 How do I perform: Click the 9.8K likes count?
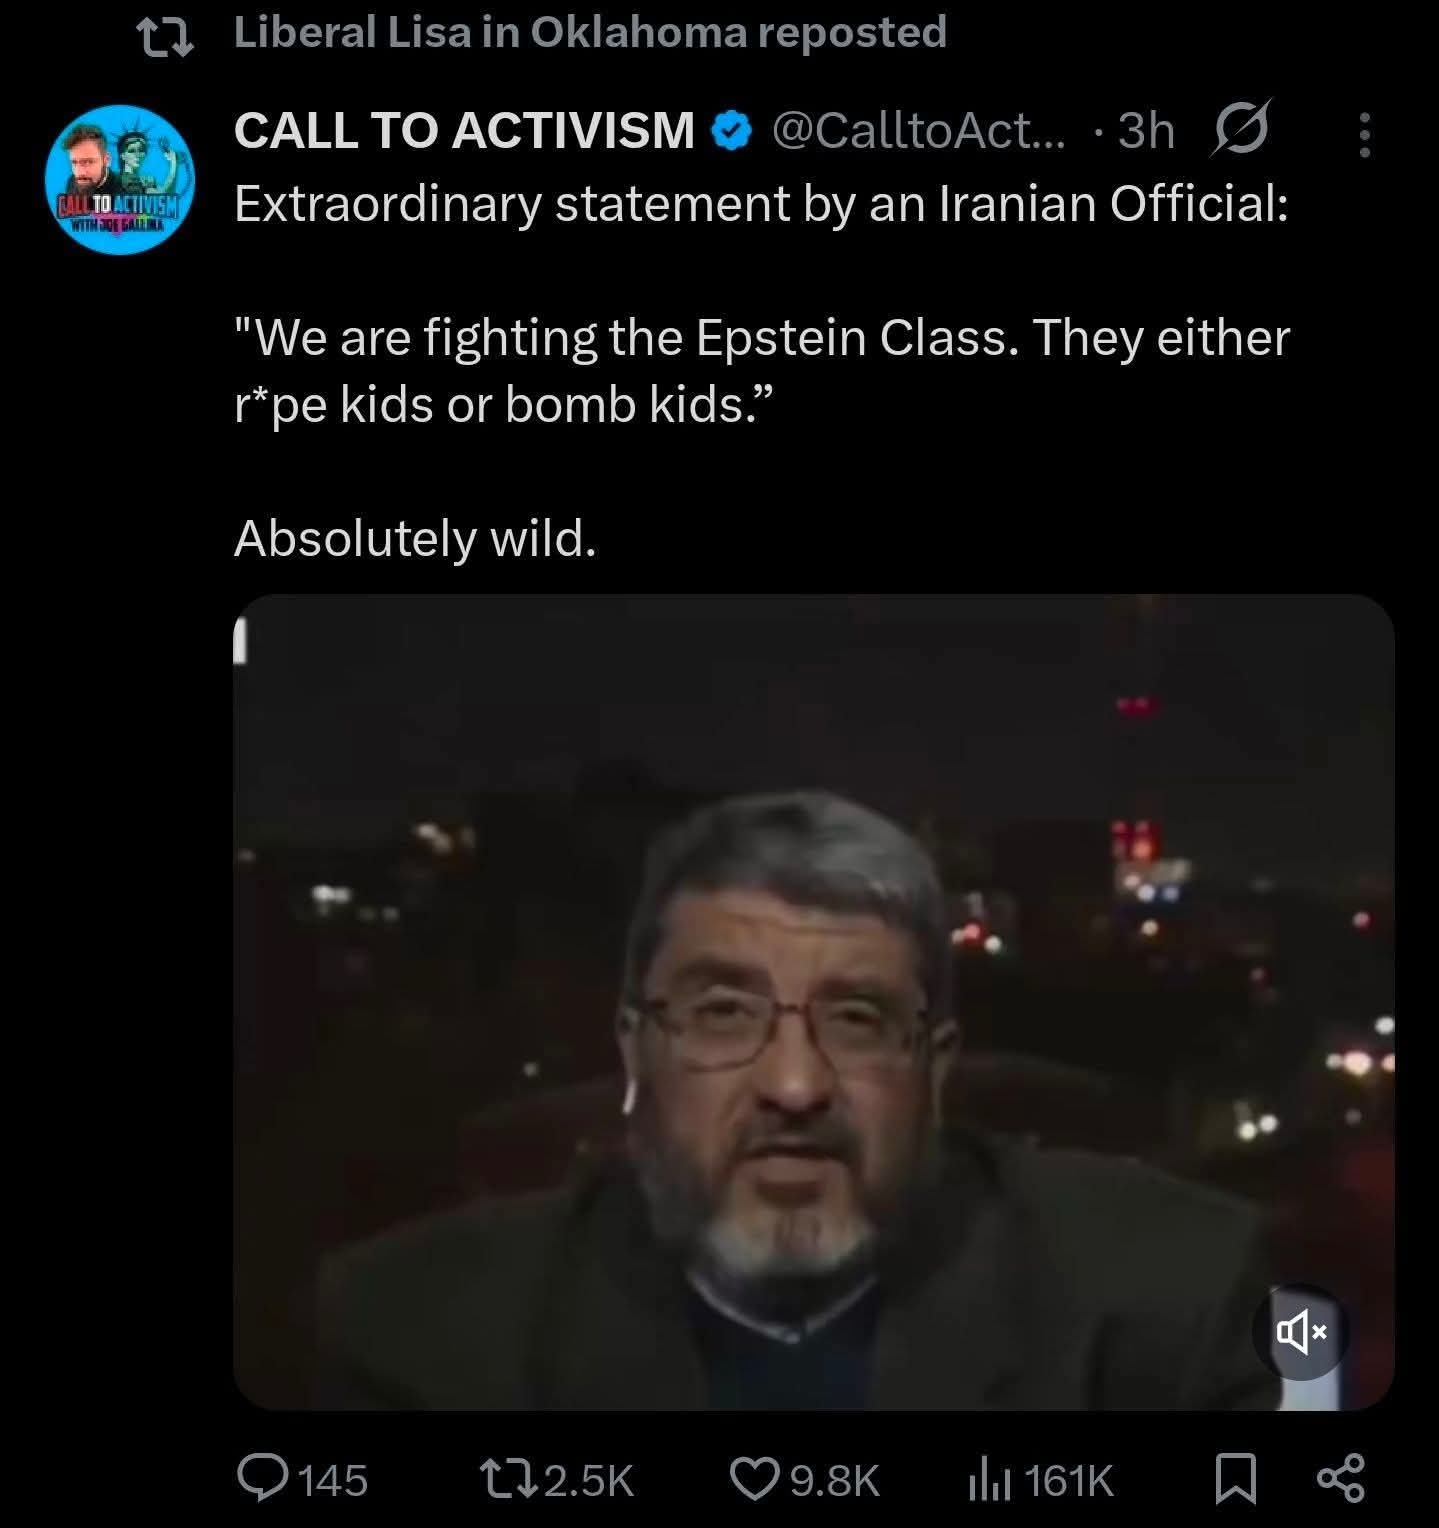click(835, 1480)
